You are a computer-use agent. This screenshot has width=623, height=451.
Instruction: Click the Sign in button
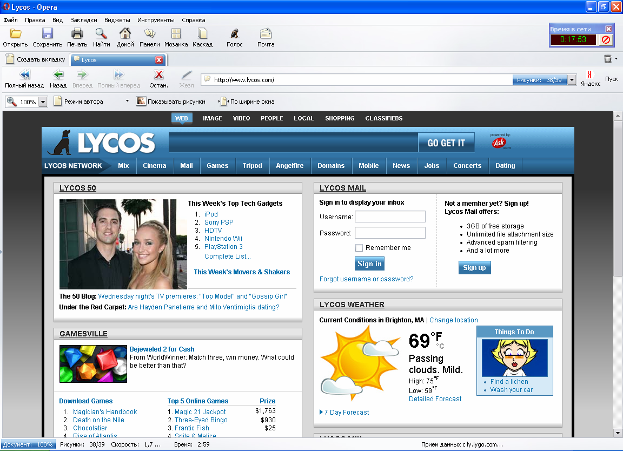(370, 263)
